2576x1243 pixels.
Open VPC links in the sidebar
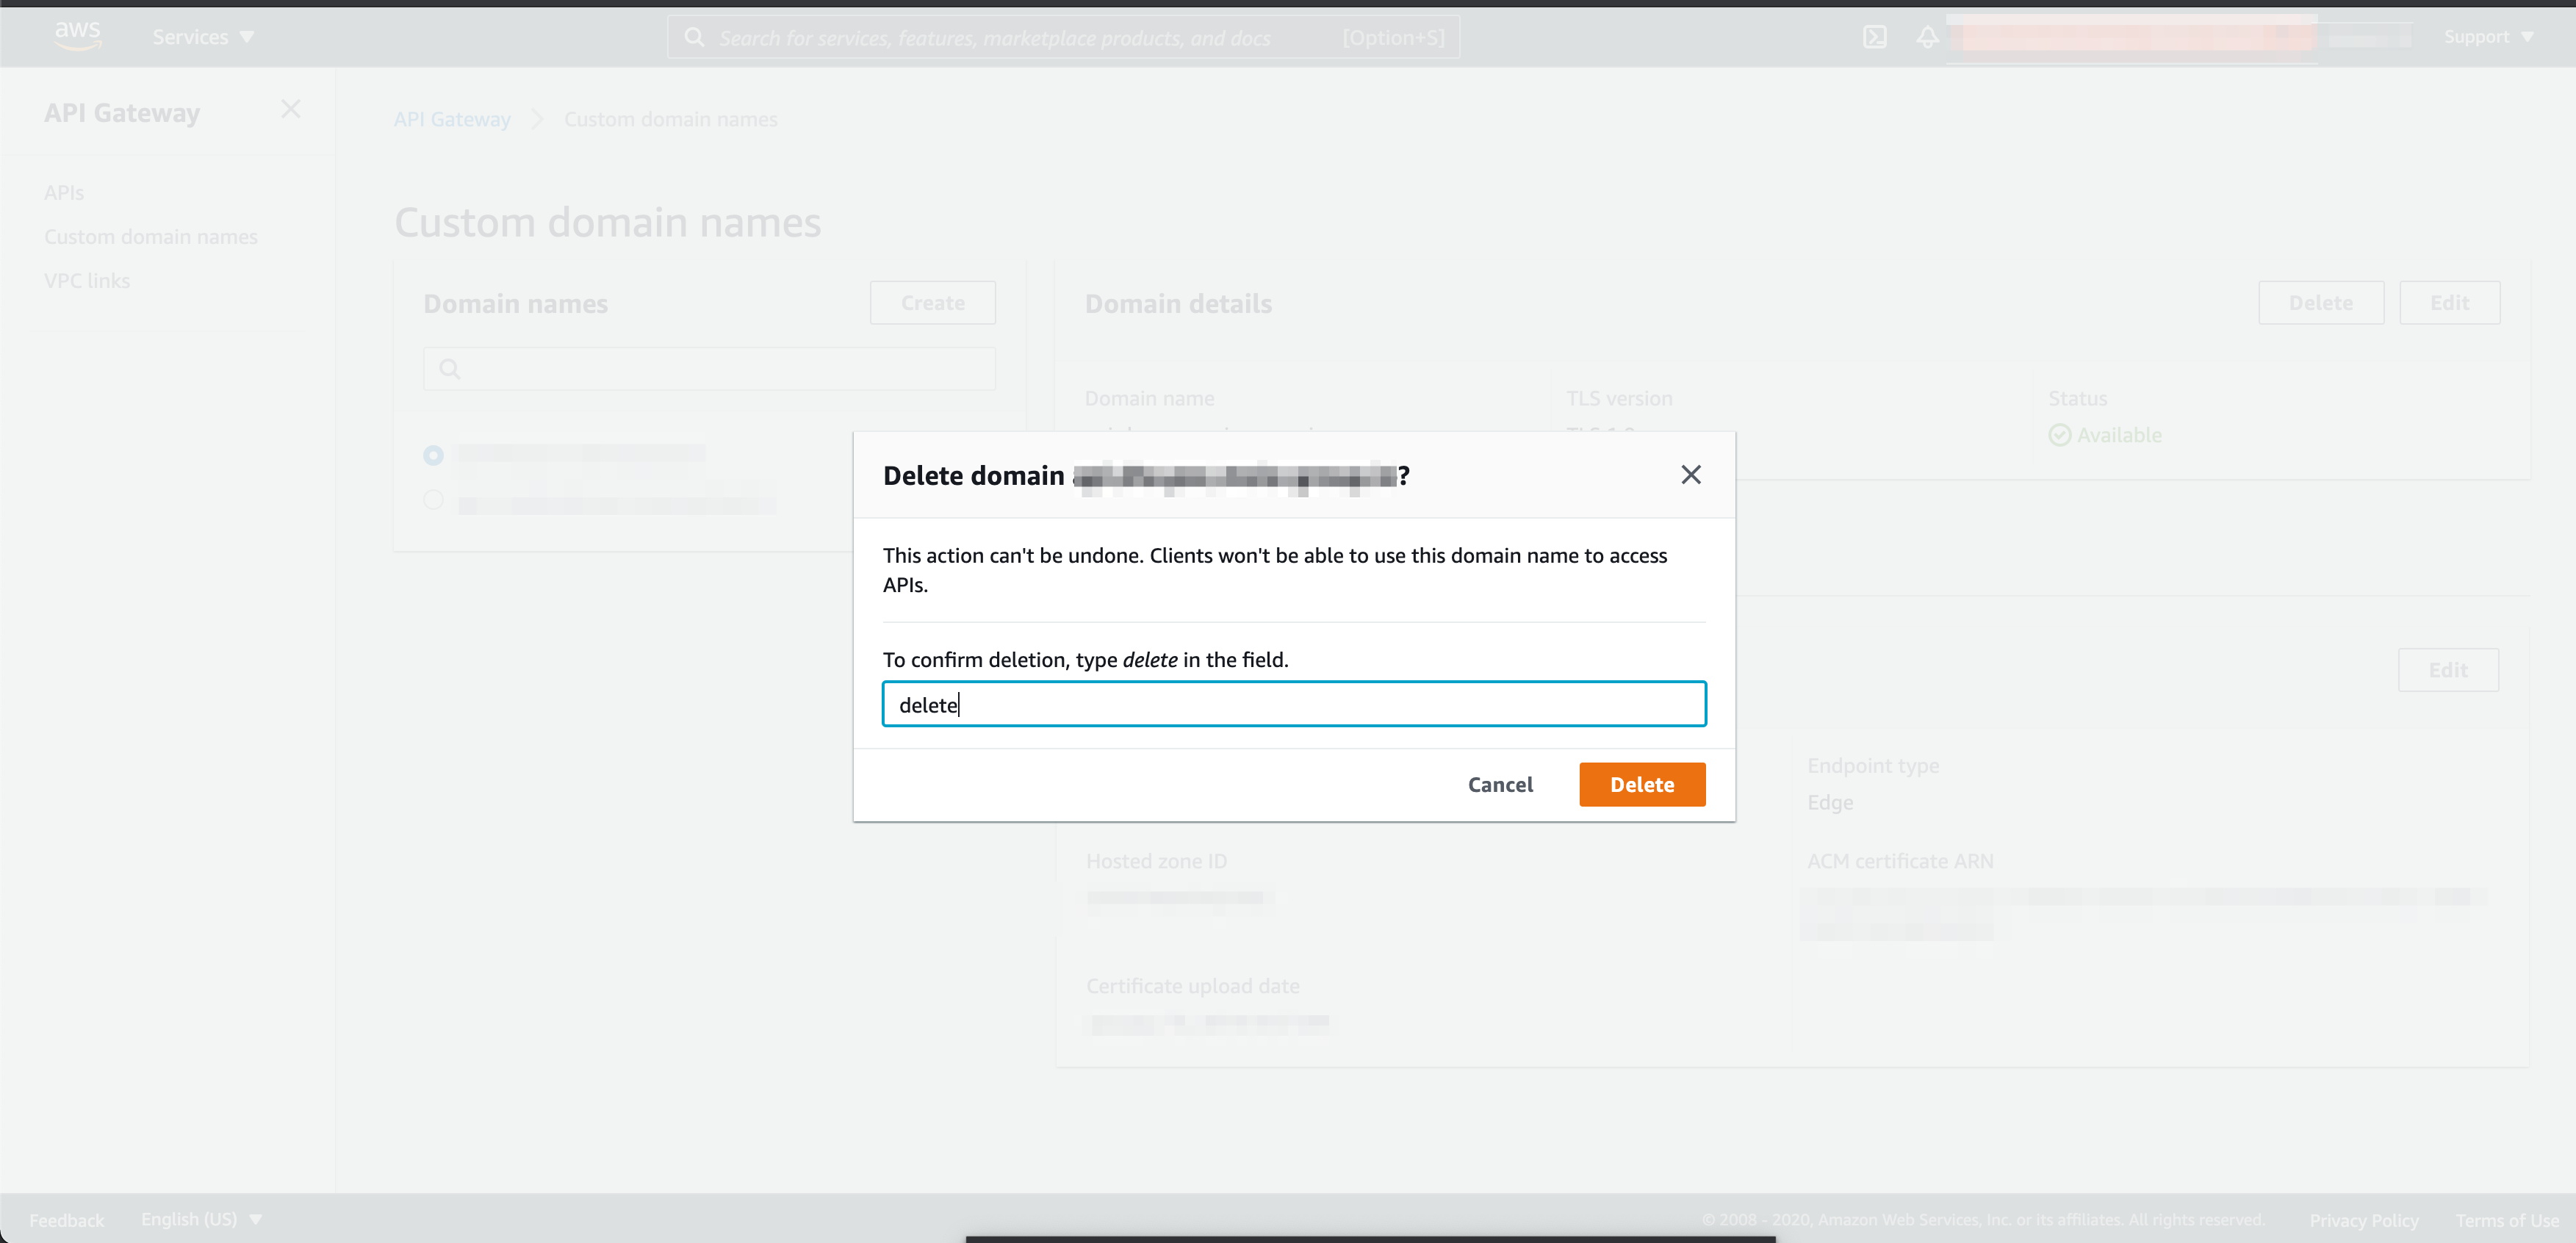coord(87,281)
